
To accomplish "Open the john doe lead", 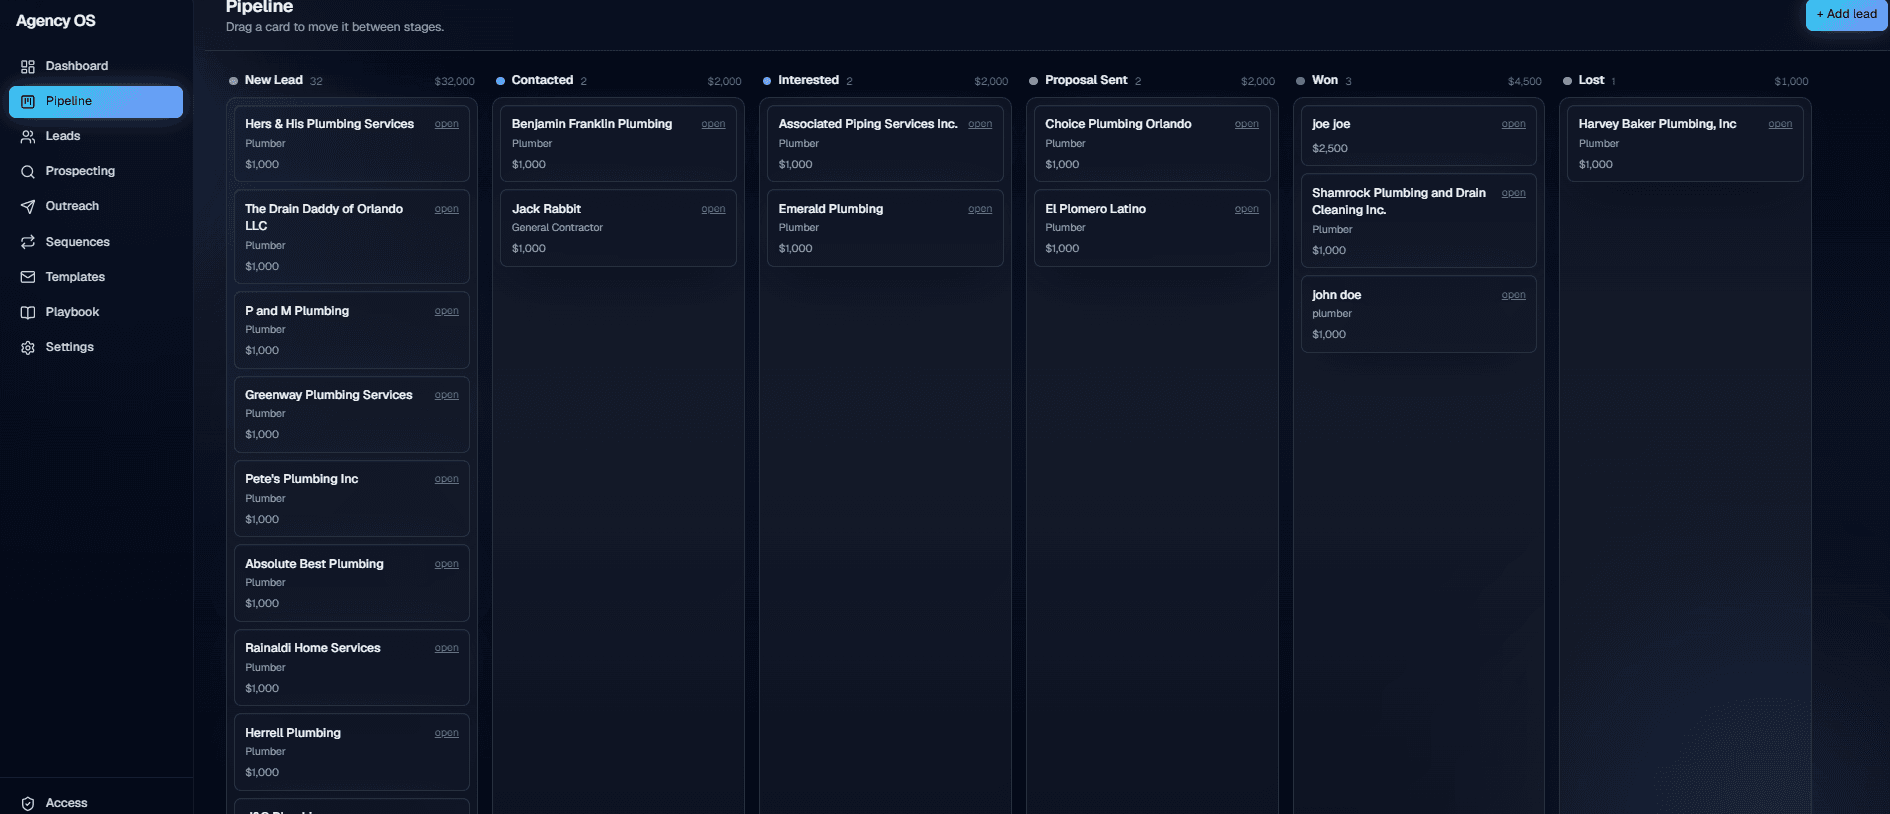I will 1513,295.
